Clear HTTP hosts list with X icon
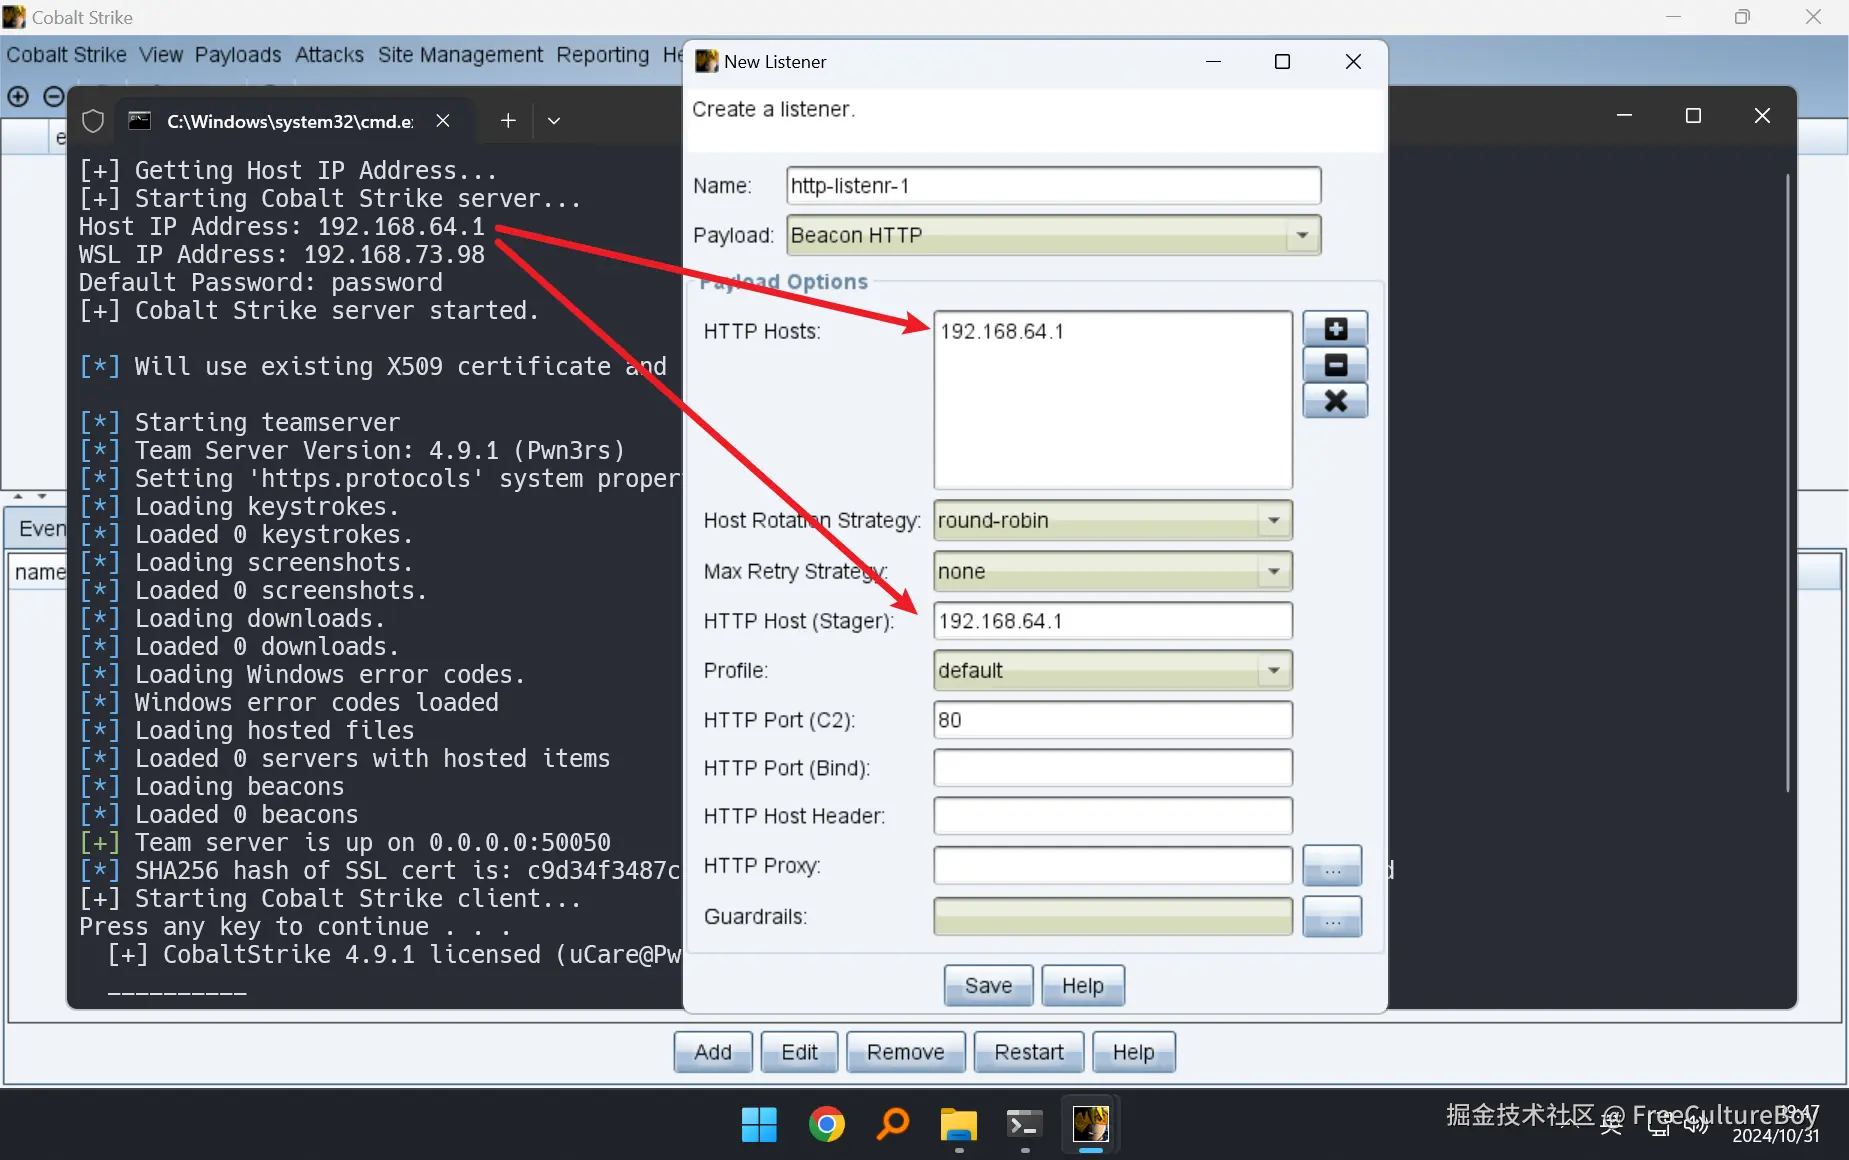Viewport: 1849px width, 1160px height. [x=1335, y=401]
